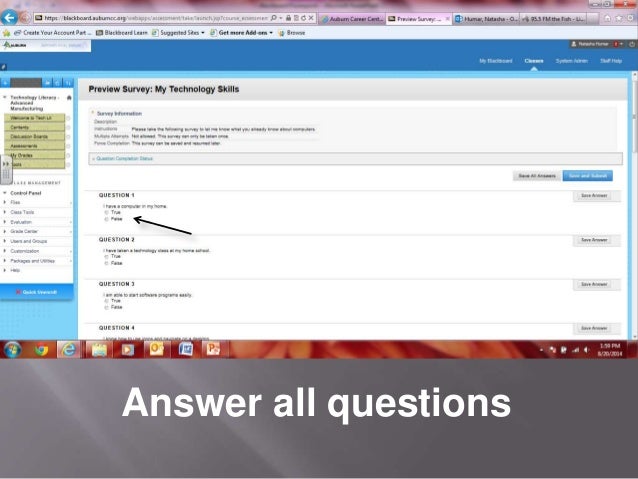Click the lock security icon in the address bar
638x479 pixels.
point(288,18)
